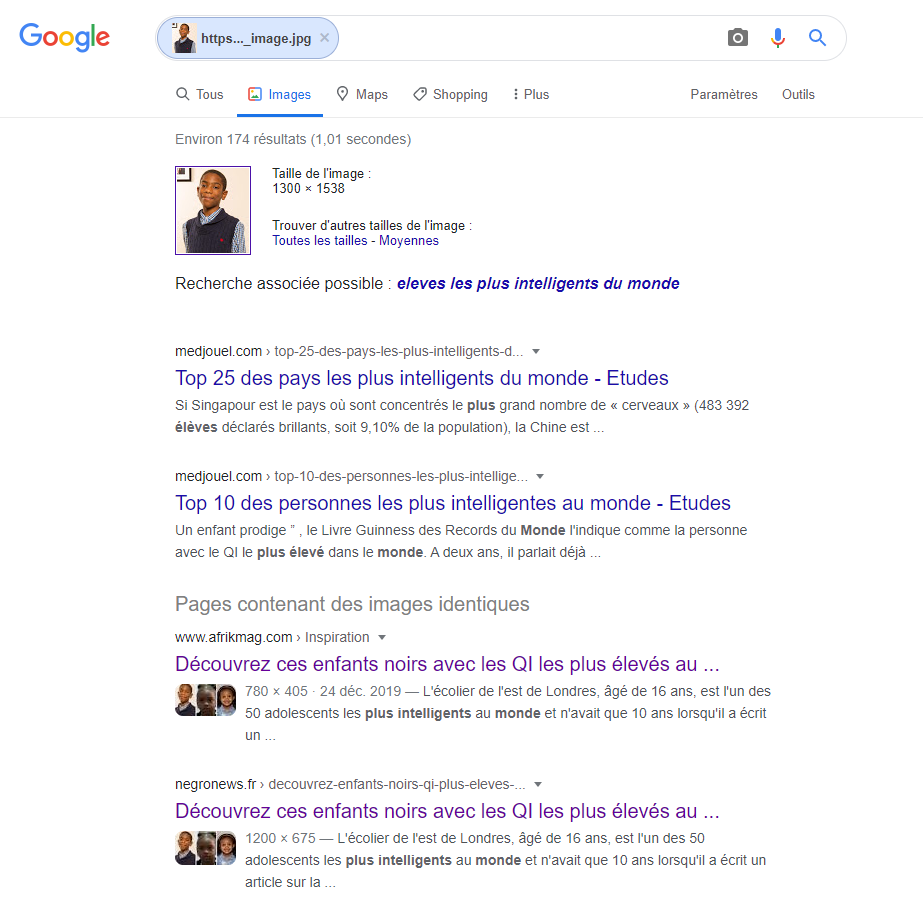Click the afrikmag result thumbnail strip
Screen dimensions: 923x913
point(205,700)
